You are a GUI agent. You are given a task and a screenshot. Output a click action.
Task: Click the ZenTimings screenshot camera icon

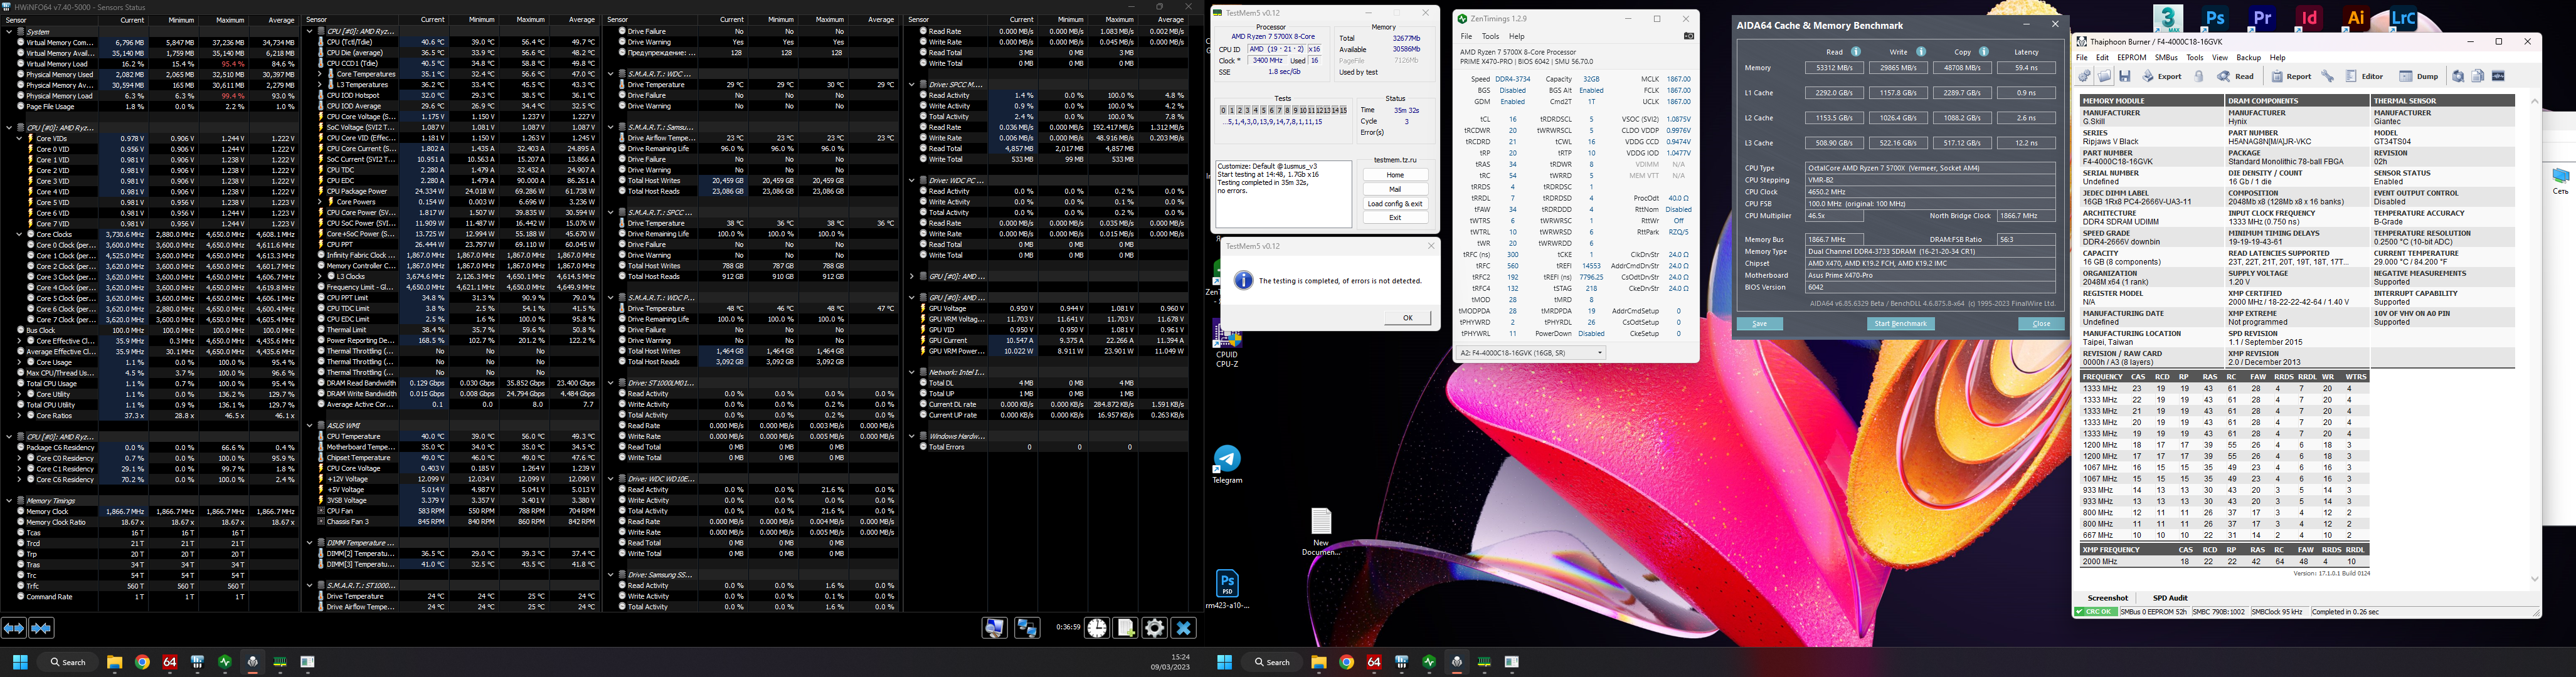click(x=1689, y=36)
